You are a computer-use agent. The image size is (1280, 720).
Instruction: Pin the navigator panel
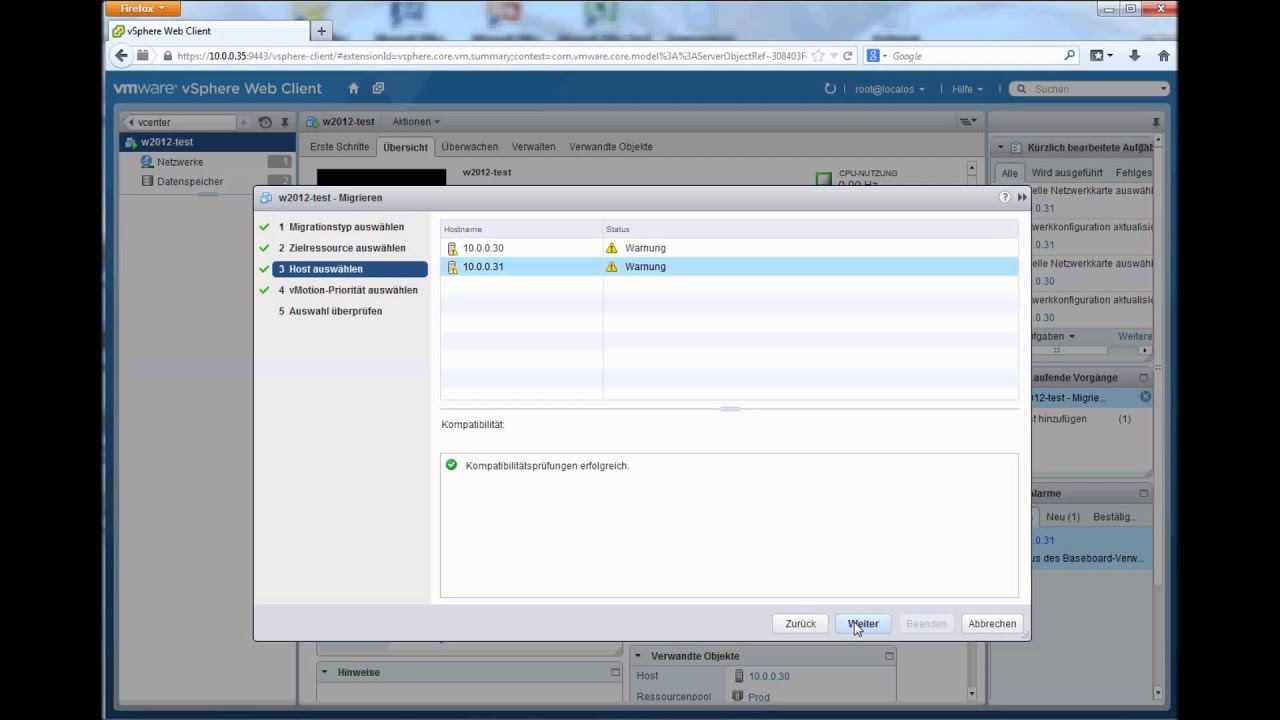point(285,122)
